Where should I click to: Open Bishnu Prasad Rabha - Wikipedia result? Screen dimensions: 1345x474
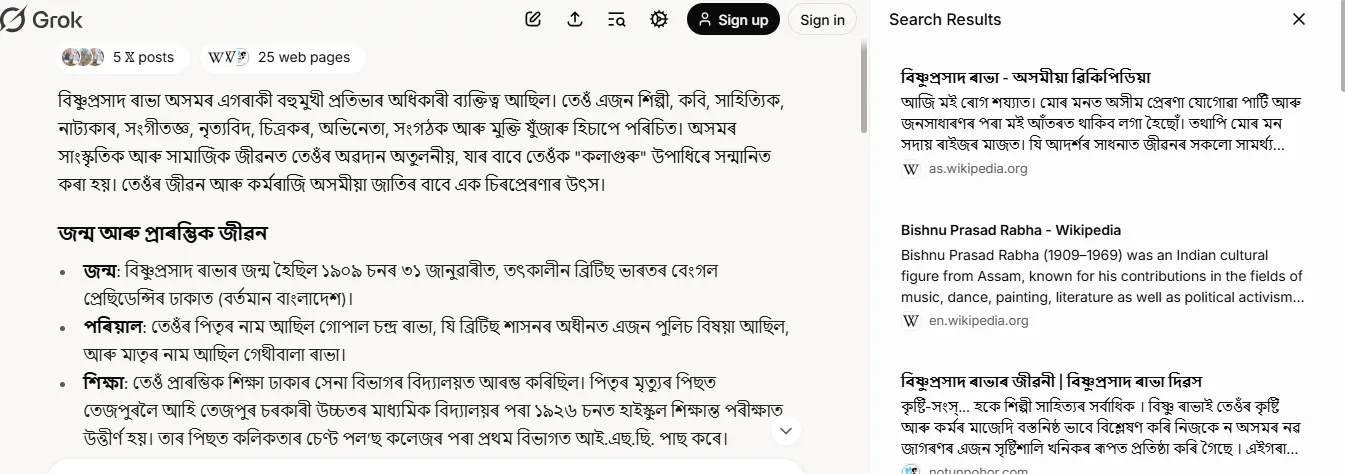click(x=1010, y=230)
